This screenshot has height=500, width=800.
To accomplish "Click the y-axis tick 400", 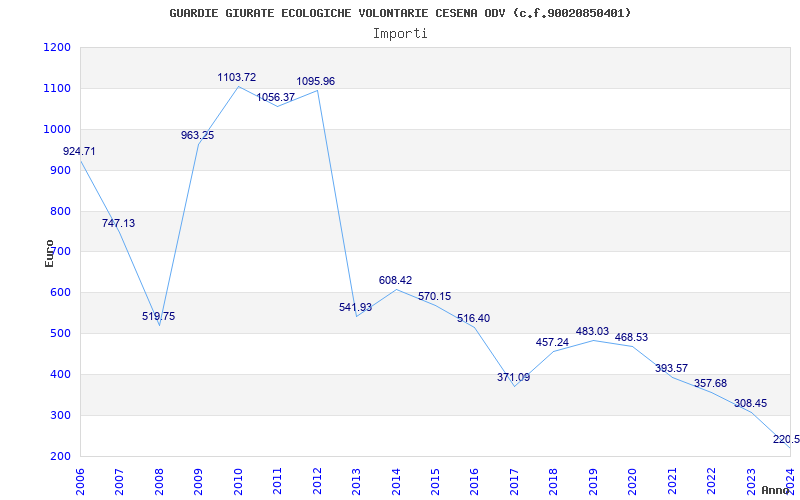I will pyautogui.click(x=60, y=374).
